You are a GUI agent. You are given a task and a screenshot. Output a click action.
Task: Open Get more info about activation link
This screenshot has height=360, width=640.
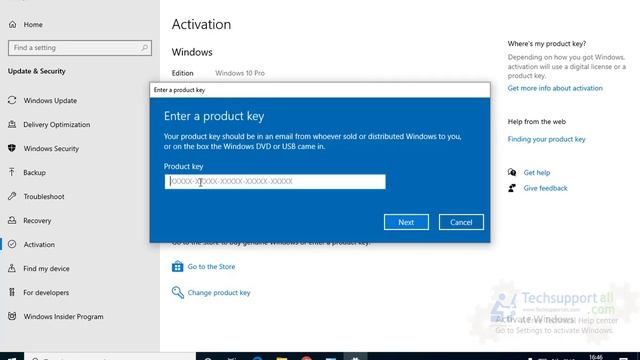[x=555, y=88]
